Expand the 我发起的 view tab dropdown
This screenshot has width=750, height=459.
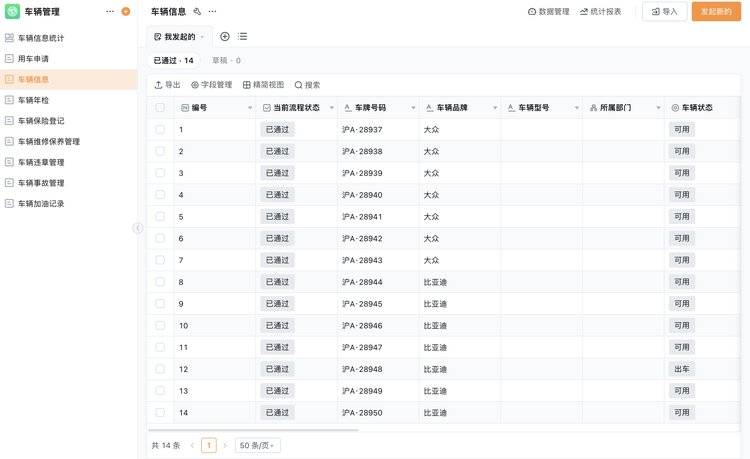pyautogui.click(x=202, y=37)
